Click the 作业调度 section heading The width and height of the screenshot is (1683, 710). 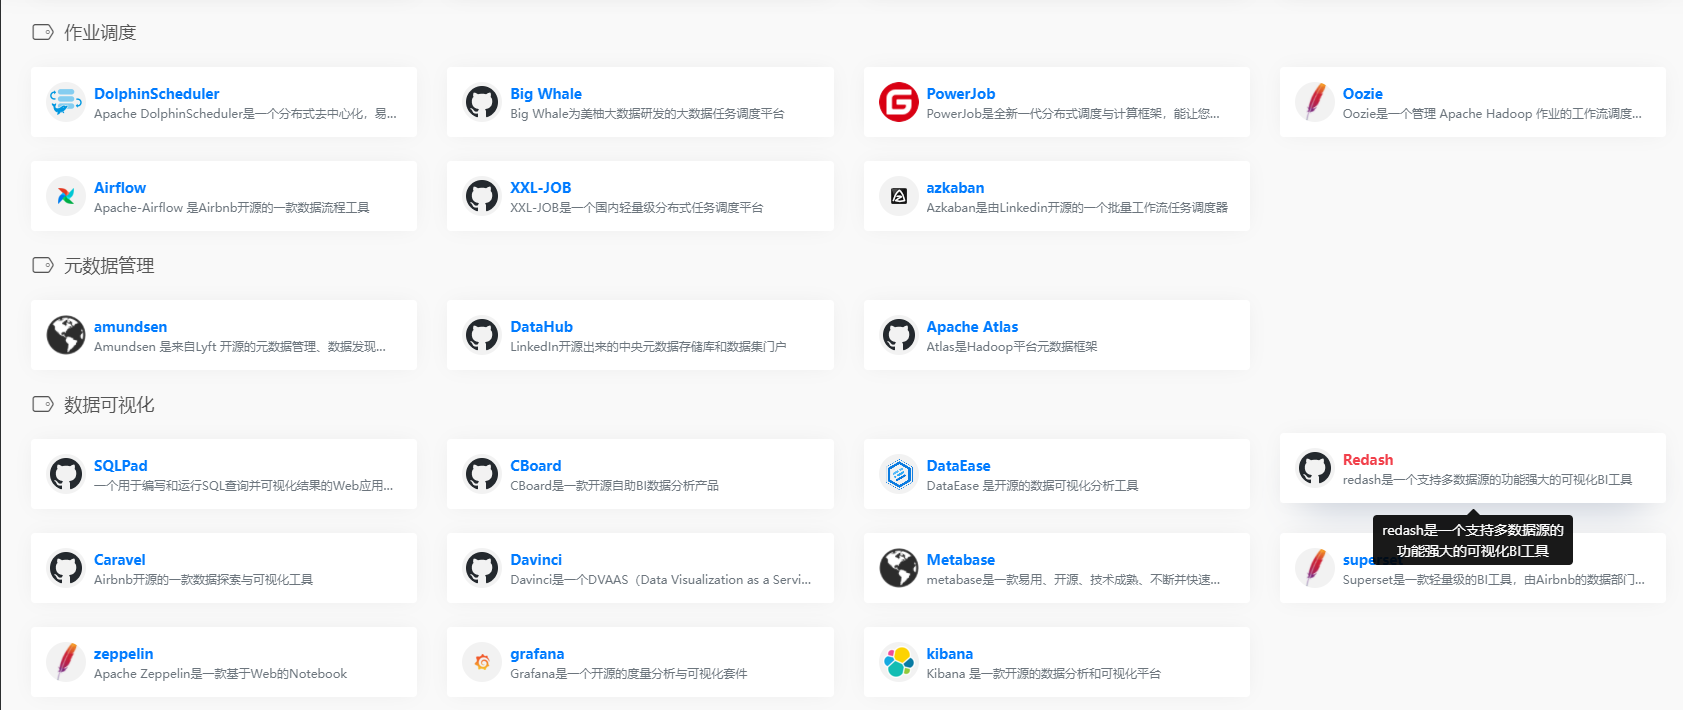tap(100, 33)
